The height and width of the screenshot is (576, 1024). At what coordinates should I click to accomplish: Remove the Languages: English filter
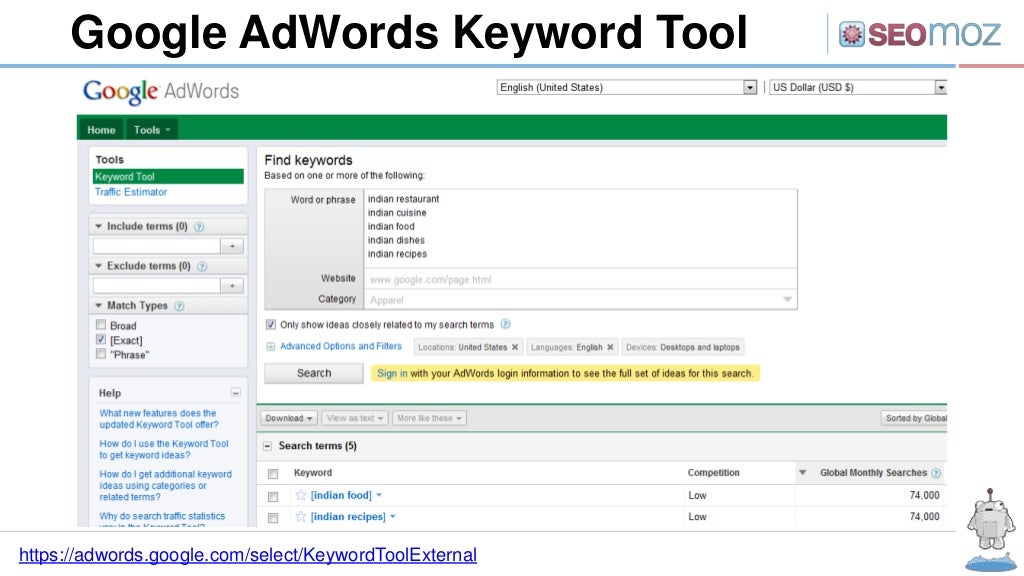pyautogui.click(x=610, y=347)
